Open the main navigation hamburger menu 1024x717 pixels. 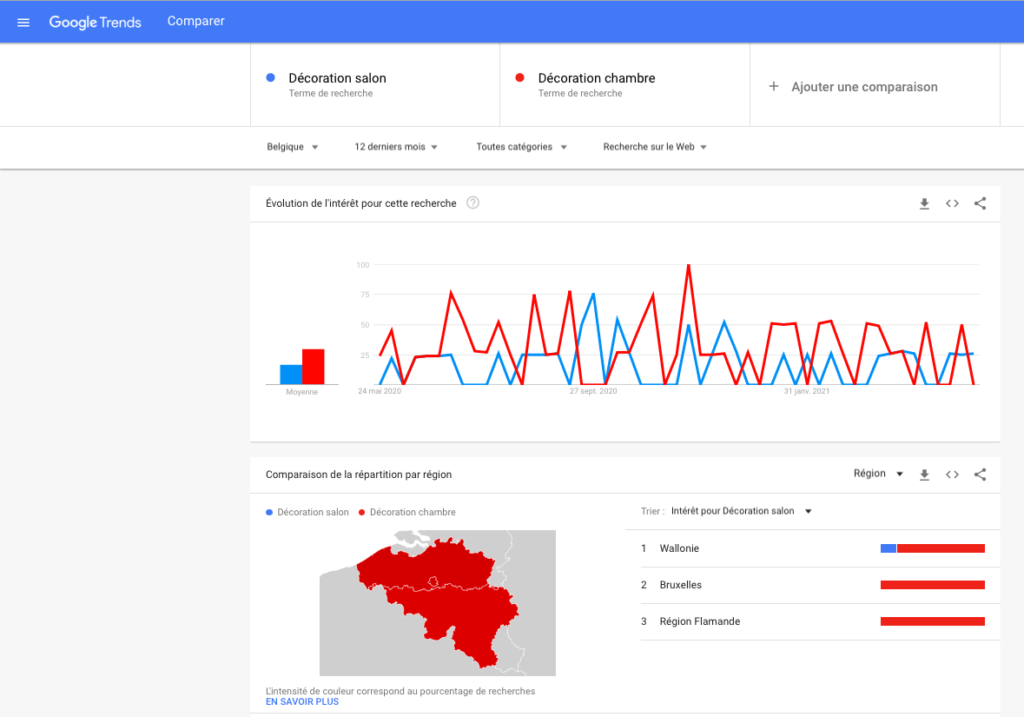tap(23, 21)
